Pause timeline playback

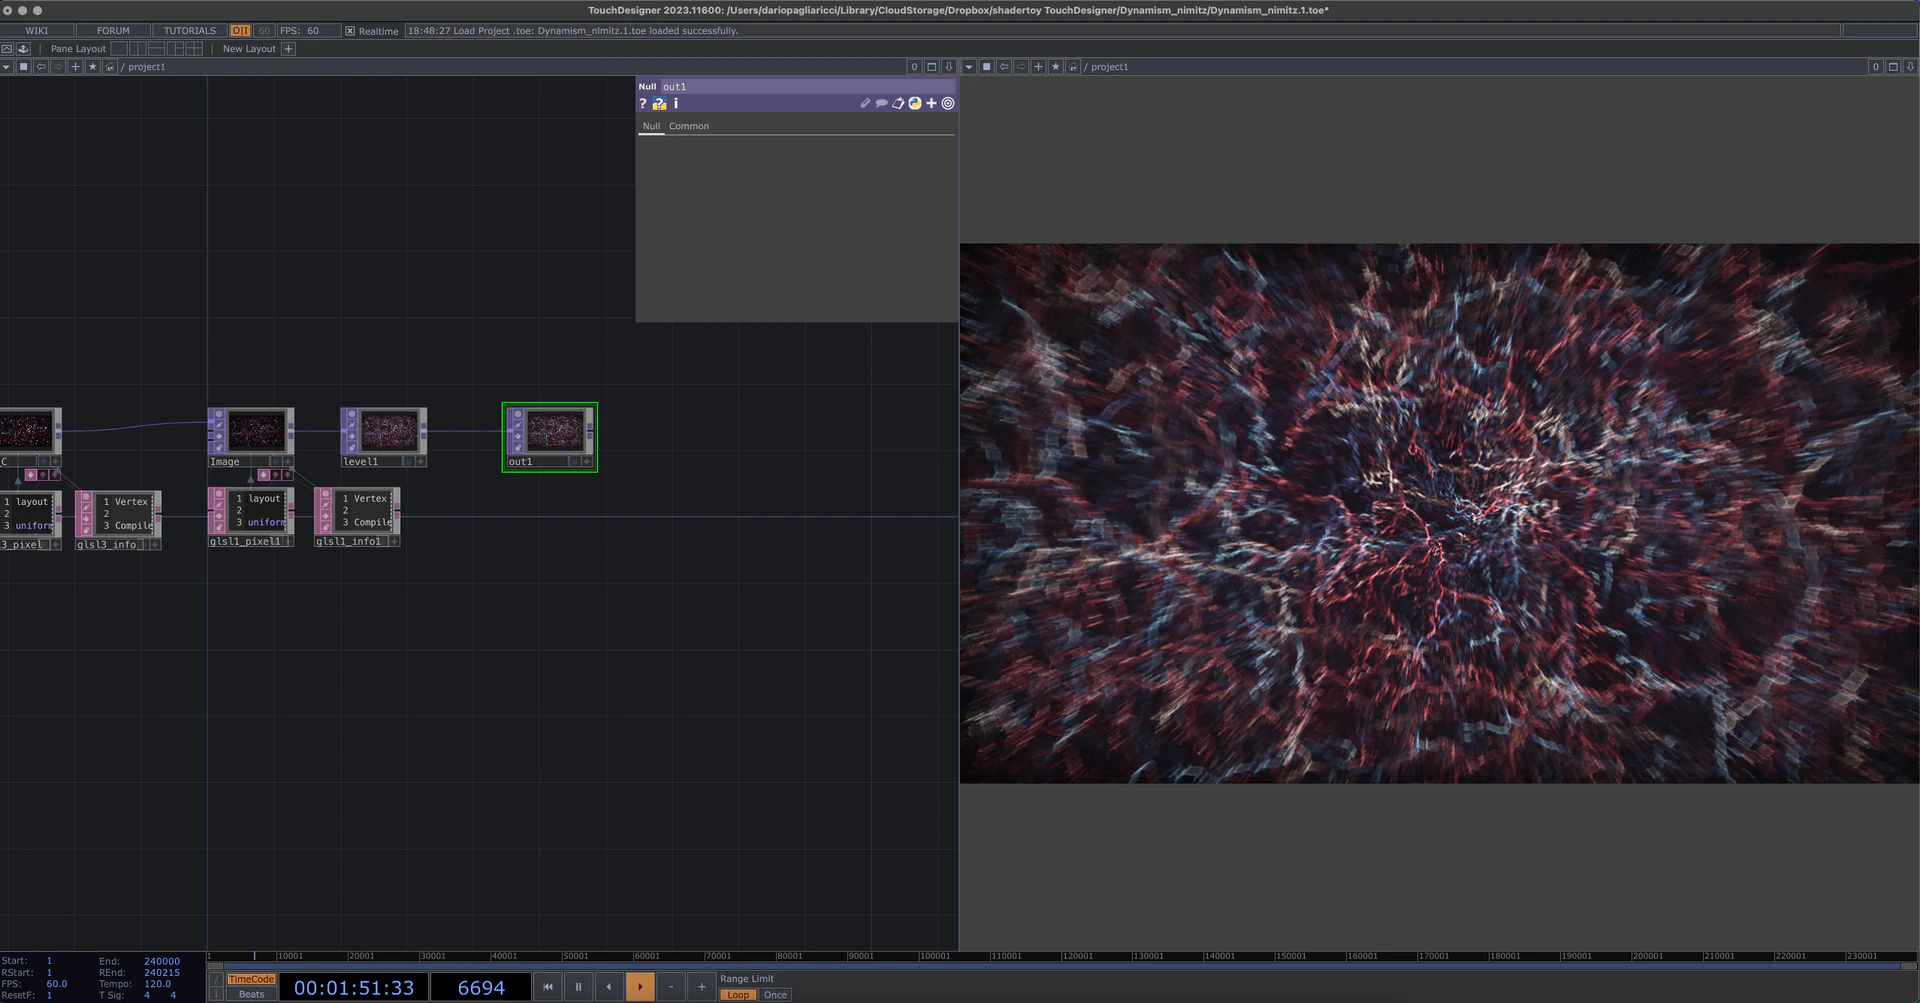(x=578, y=987)
